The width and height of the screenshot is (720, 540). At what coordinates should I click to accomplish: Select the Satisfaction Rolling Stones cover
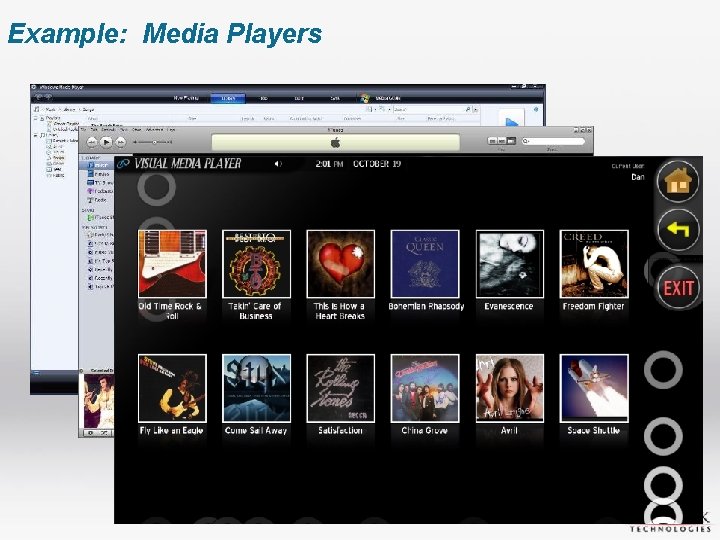pos(340,388)
